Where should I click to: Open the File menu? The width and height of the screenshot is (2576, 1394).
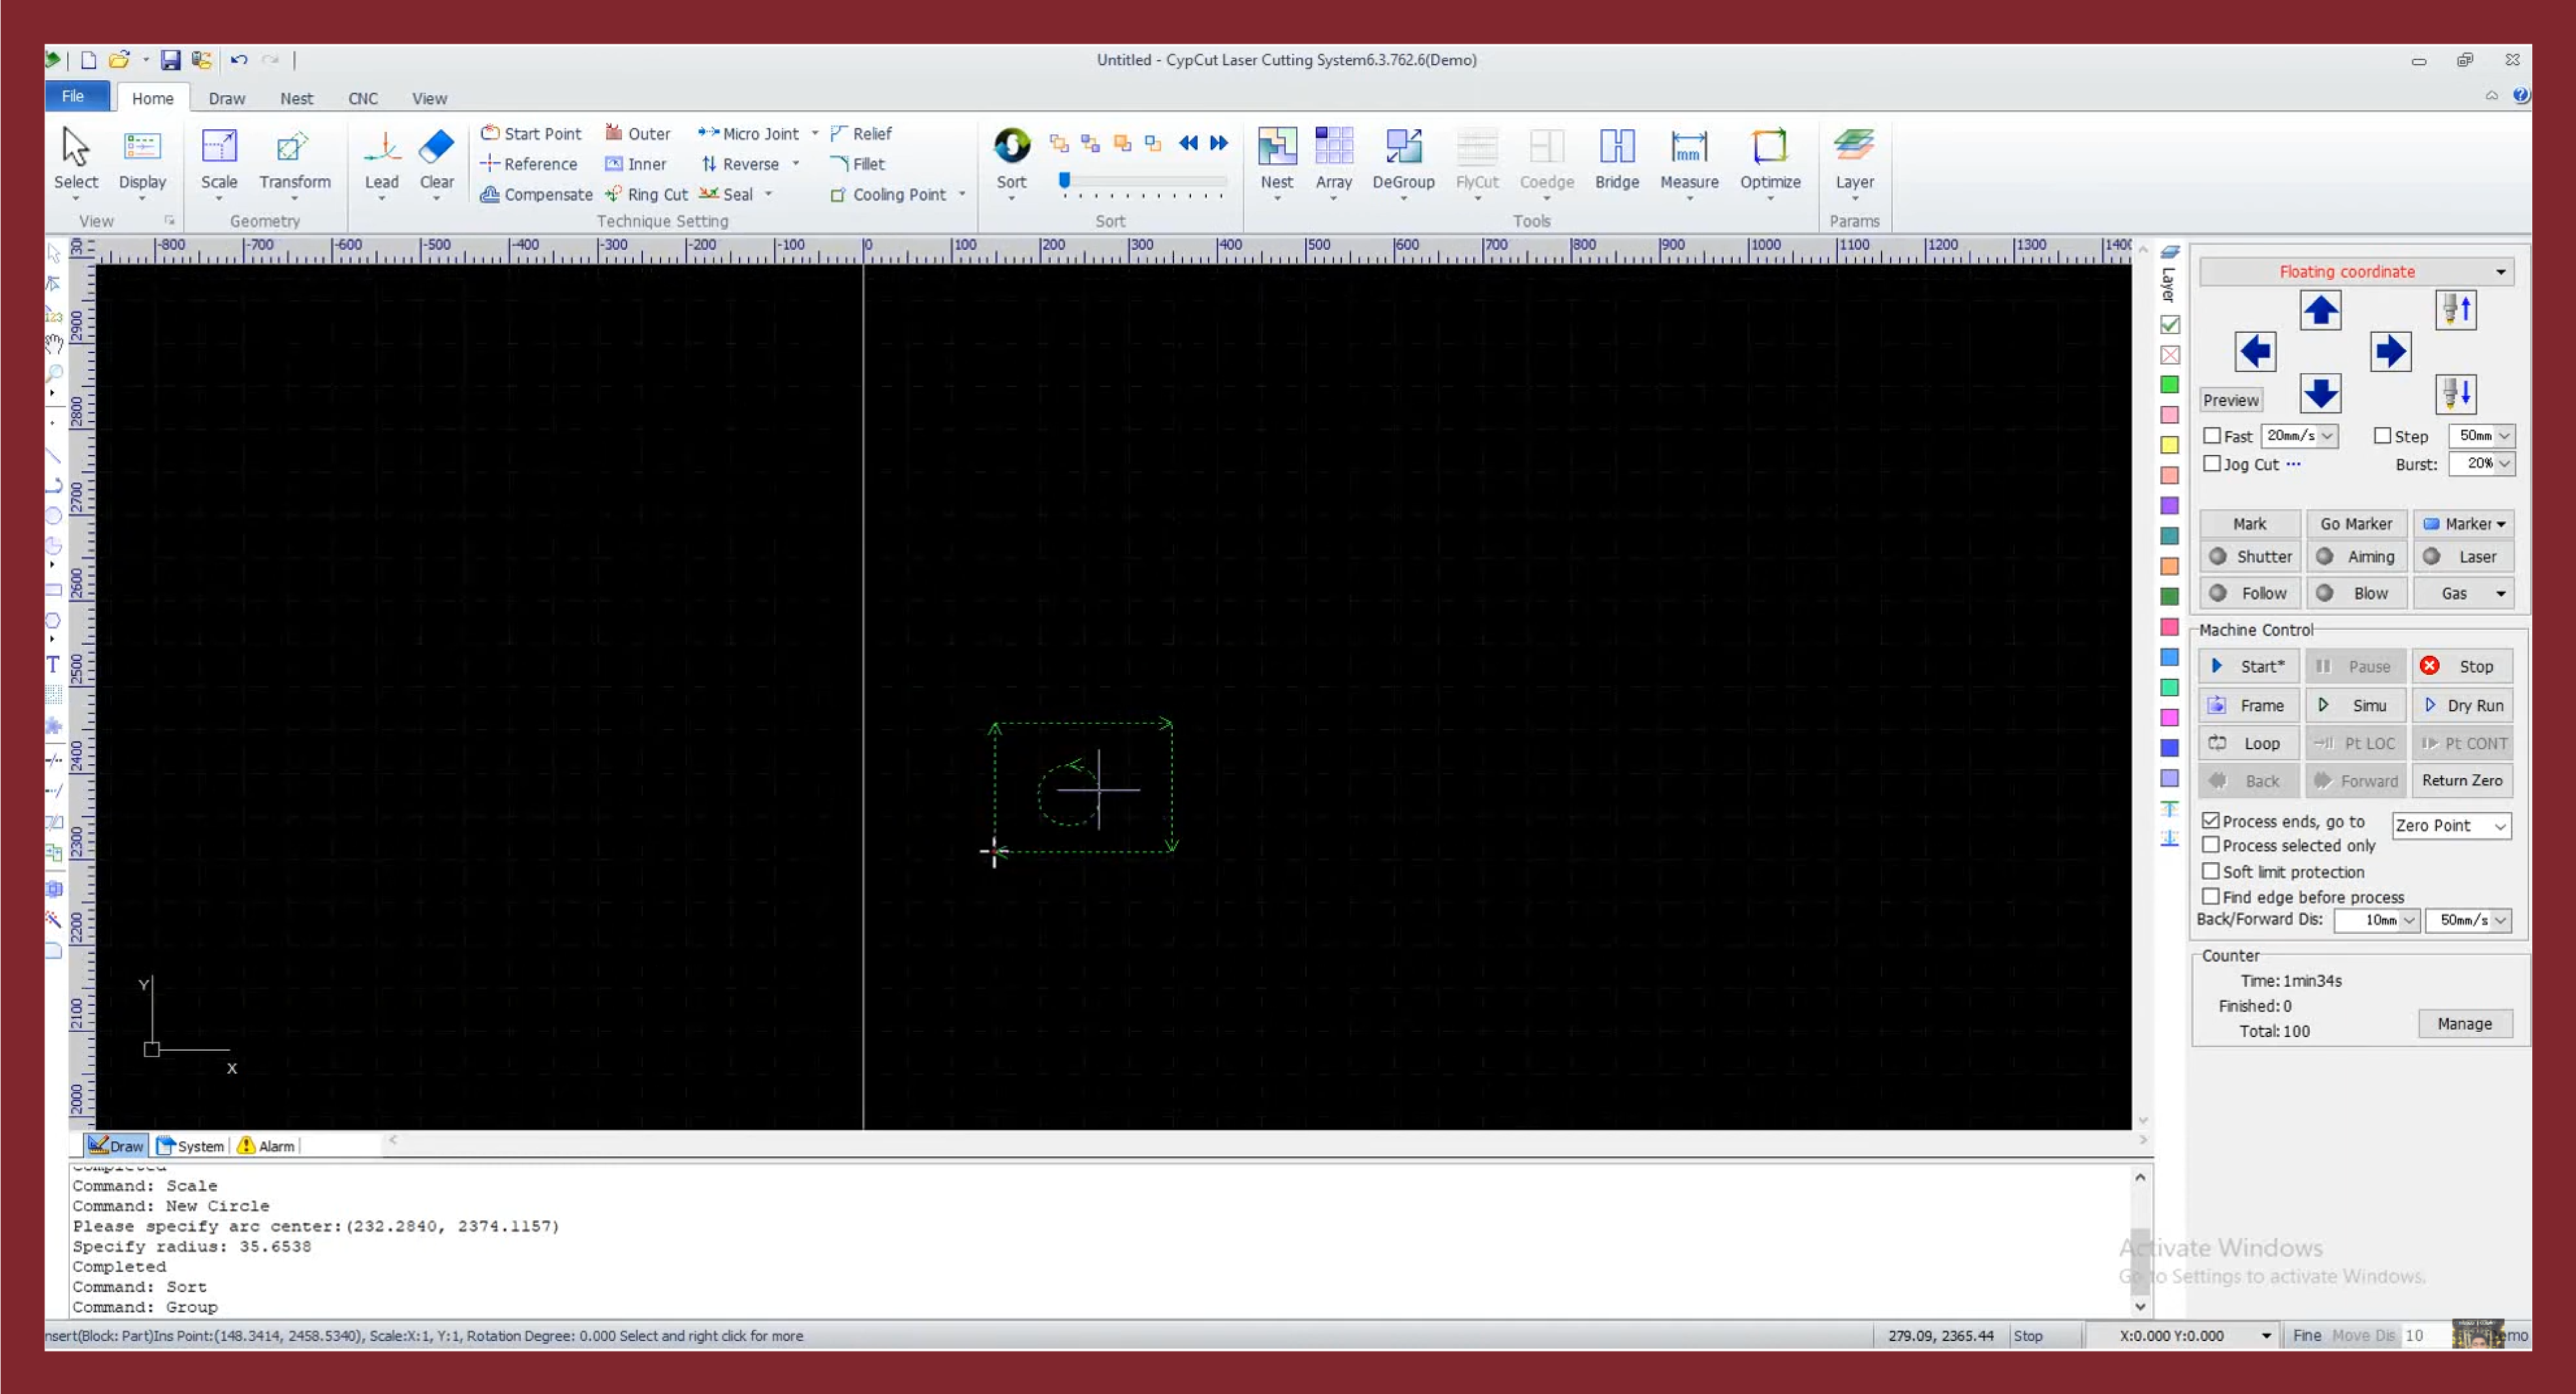click(73, 97)
